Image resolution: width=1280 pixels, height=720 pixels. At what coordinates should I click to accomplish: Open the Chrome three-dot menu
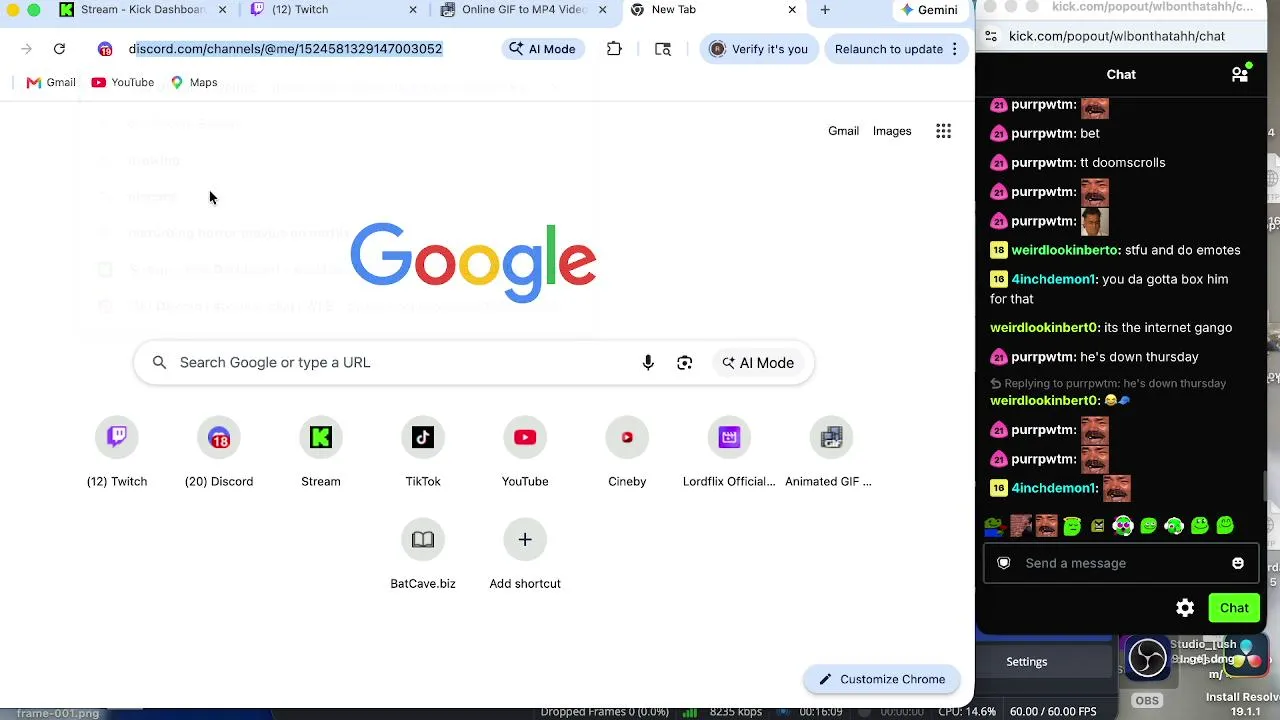[x=955, y=49]
